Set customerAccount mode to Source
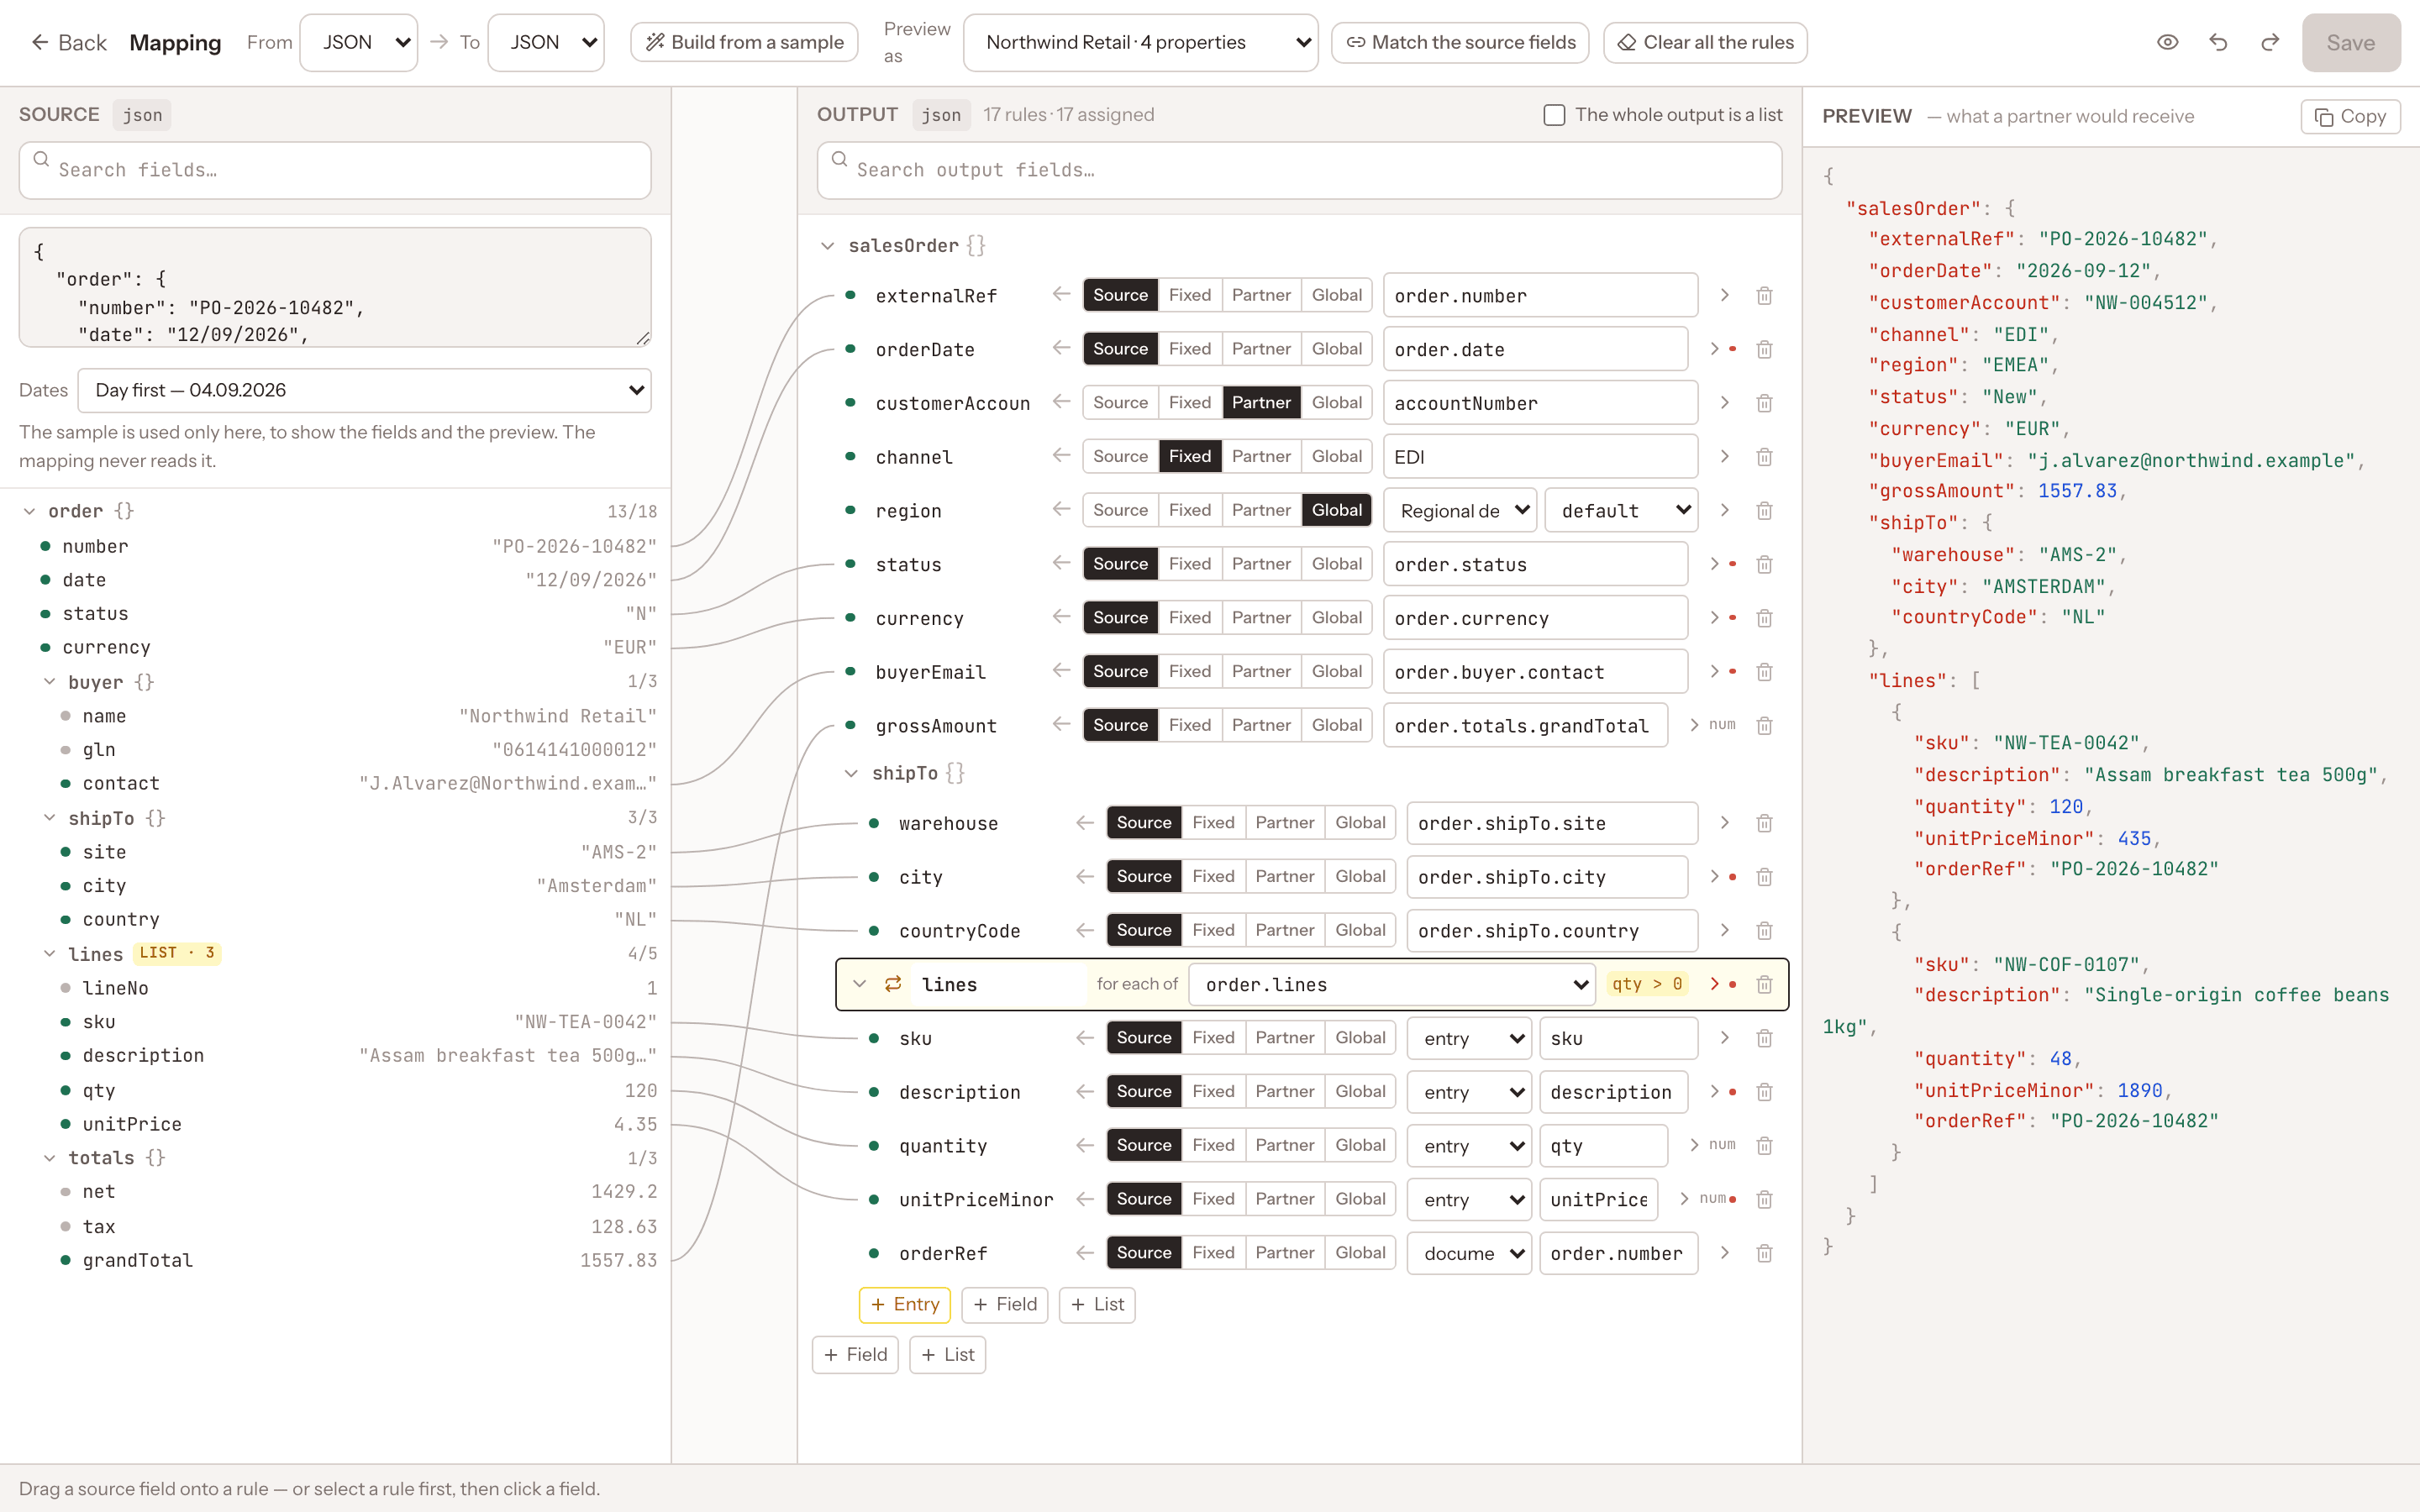This screenshot has height=1512, width=2420. pyautogui.click(x=1120, y=402)
